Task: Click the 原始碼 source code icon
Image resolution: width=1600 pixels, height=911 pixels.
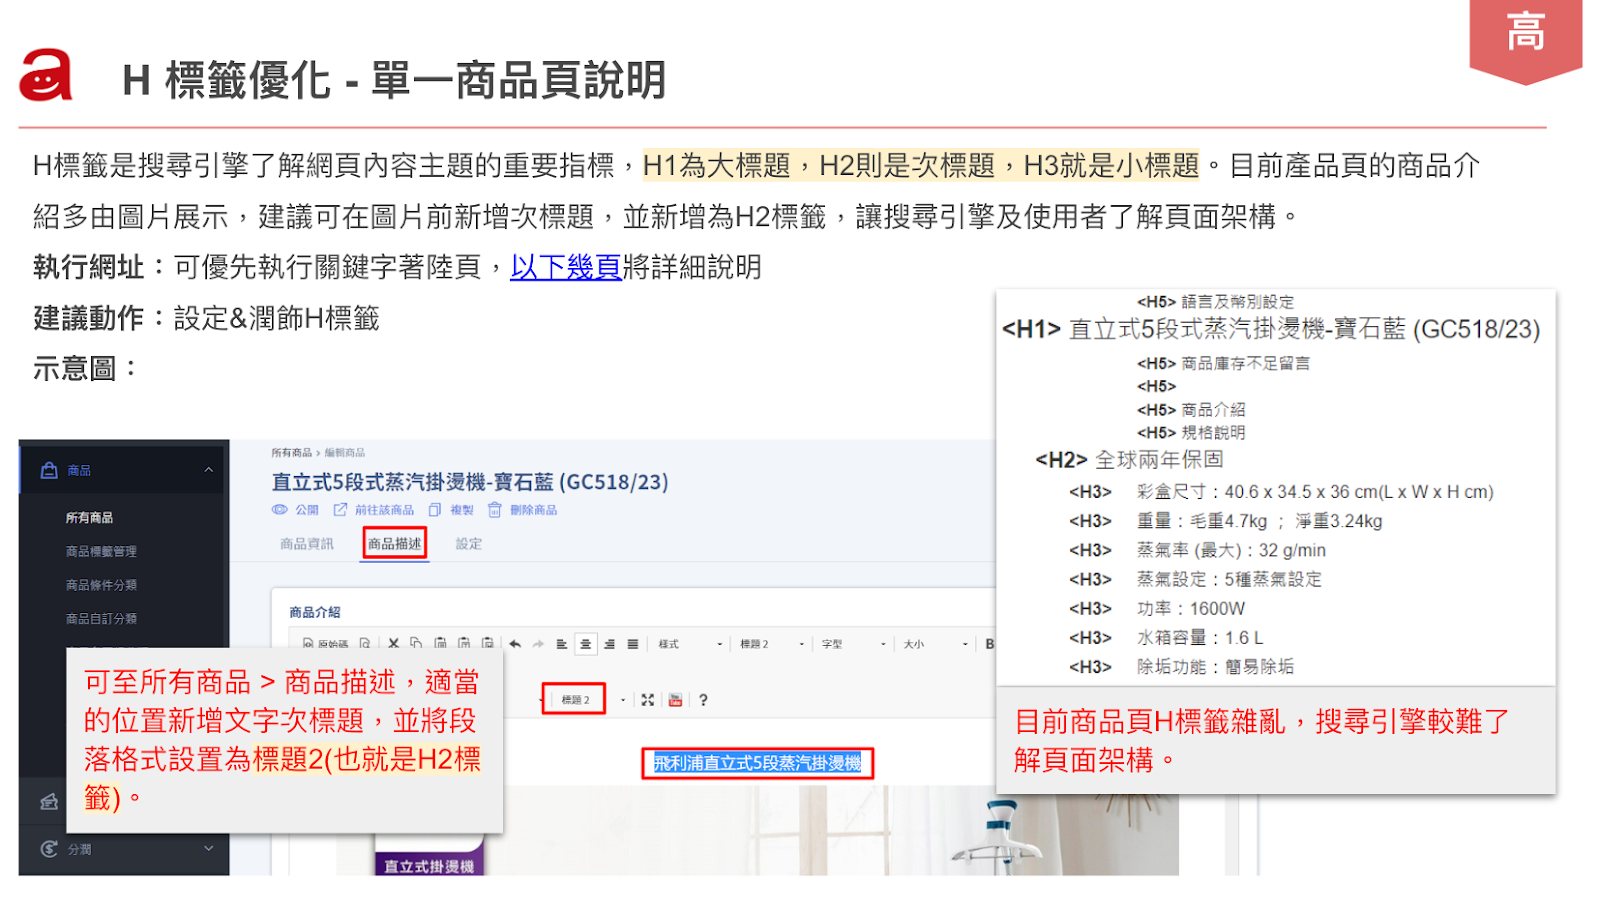Action: pyautogui.click(x=308, y=644)
